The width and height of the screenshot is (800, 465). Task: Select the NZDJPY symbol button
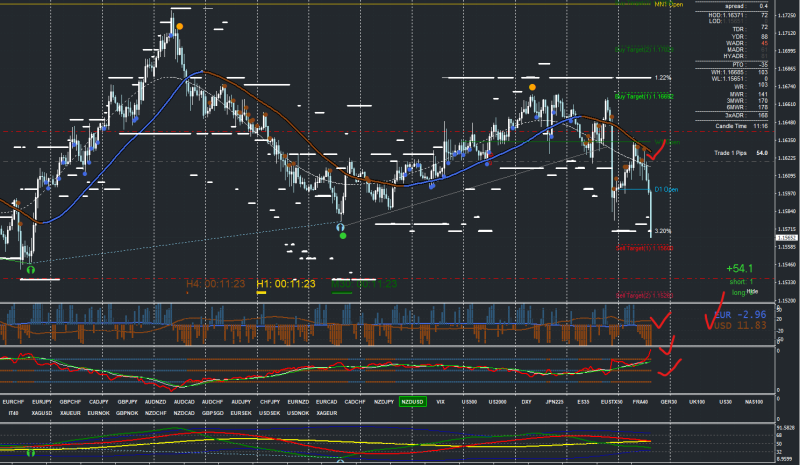383,402
